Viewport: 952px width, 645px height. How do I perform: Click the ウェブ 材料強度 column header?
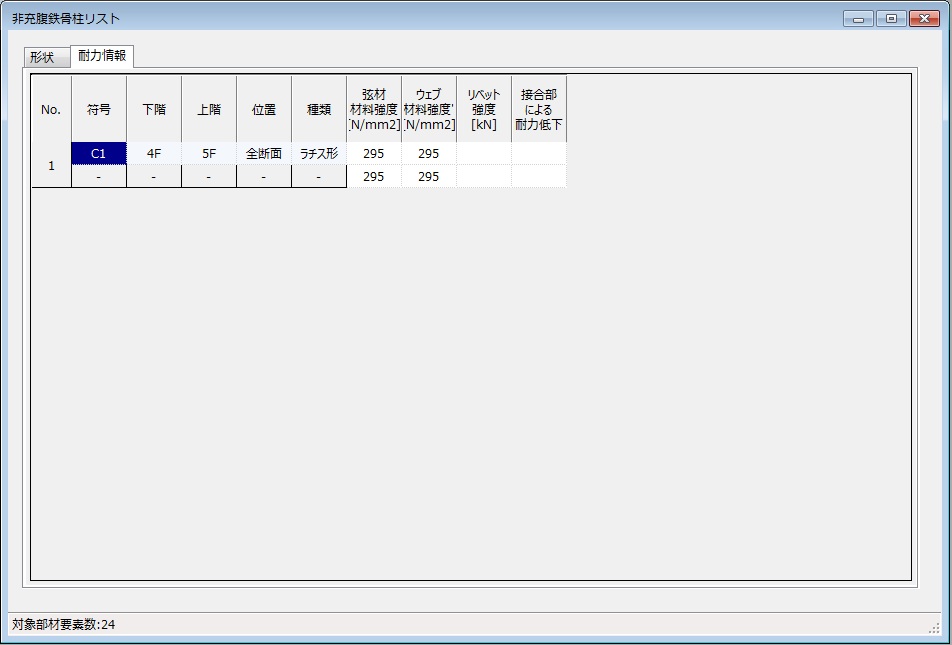429,109
